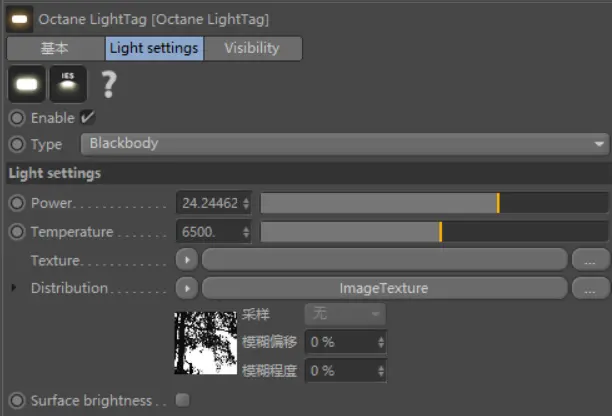The image size is (612, 416).
Task: Switch to the Visibility tab
Action: click(252, 48)
